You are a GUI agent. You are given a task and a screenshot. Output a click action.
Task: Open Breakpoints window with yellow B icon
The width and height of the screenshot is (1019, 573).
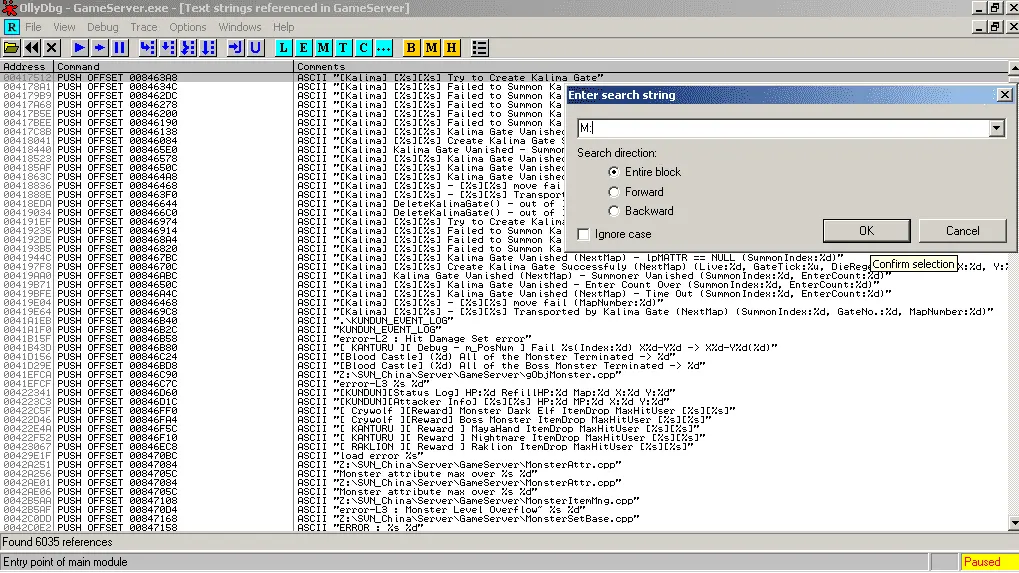[x=411, y=48]
